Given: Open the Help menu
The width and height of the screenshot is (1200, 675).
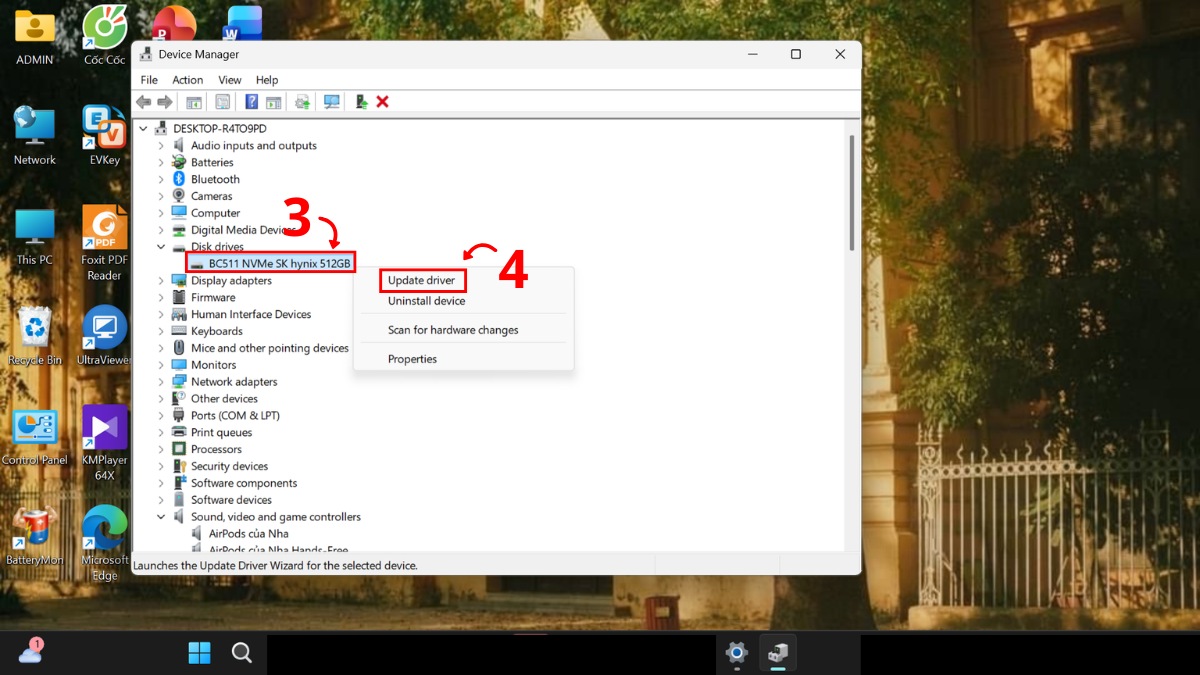Looking at the screenshot, I should point(267,80).
